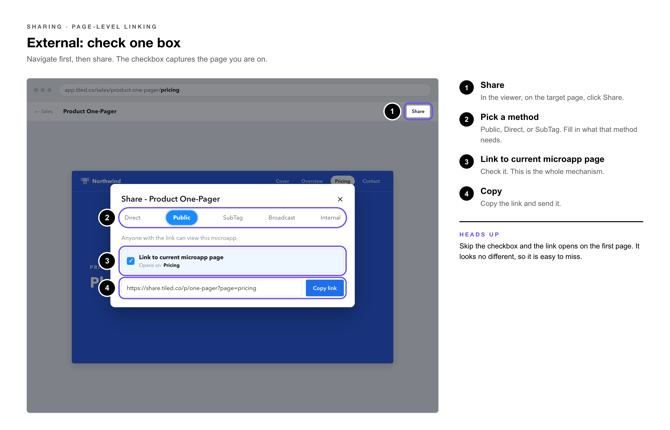Screen dimensions: 670x430
Task: Click the 'External: check one box' heading
Action: click(104, 43)
